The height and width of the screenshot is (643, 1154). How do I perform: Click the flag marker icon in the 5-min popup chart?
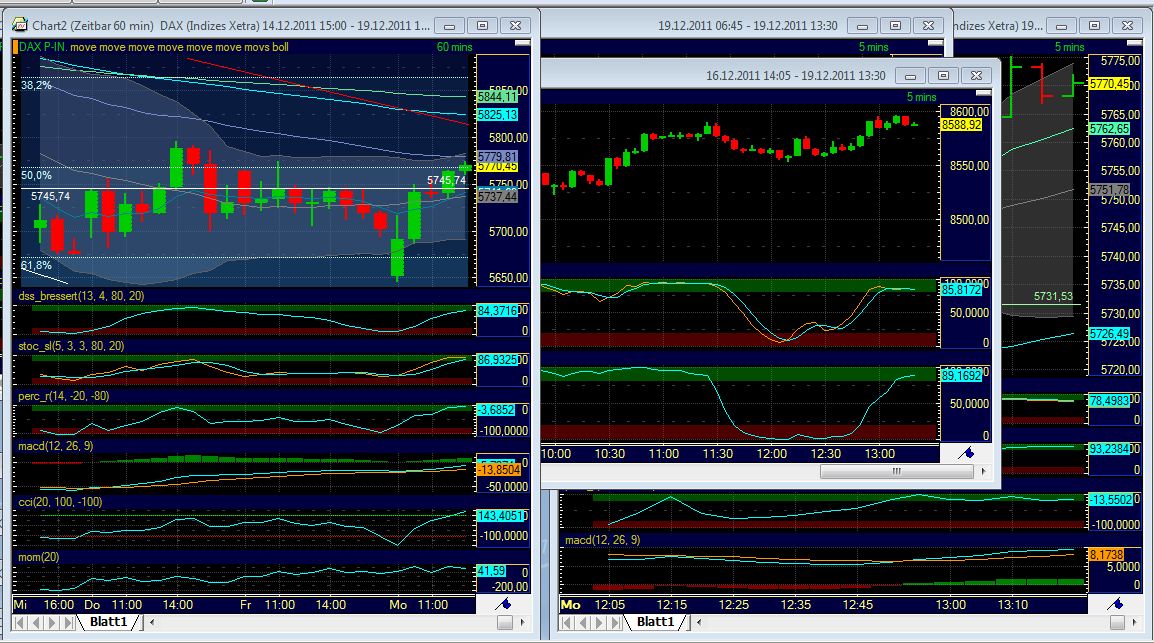coord(965,452)
